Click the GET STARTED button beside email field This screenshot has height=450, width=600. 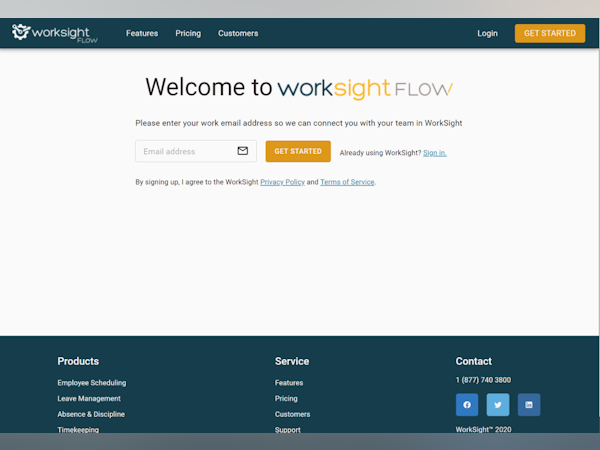(298, 151)
